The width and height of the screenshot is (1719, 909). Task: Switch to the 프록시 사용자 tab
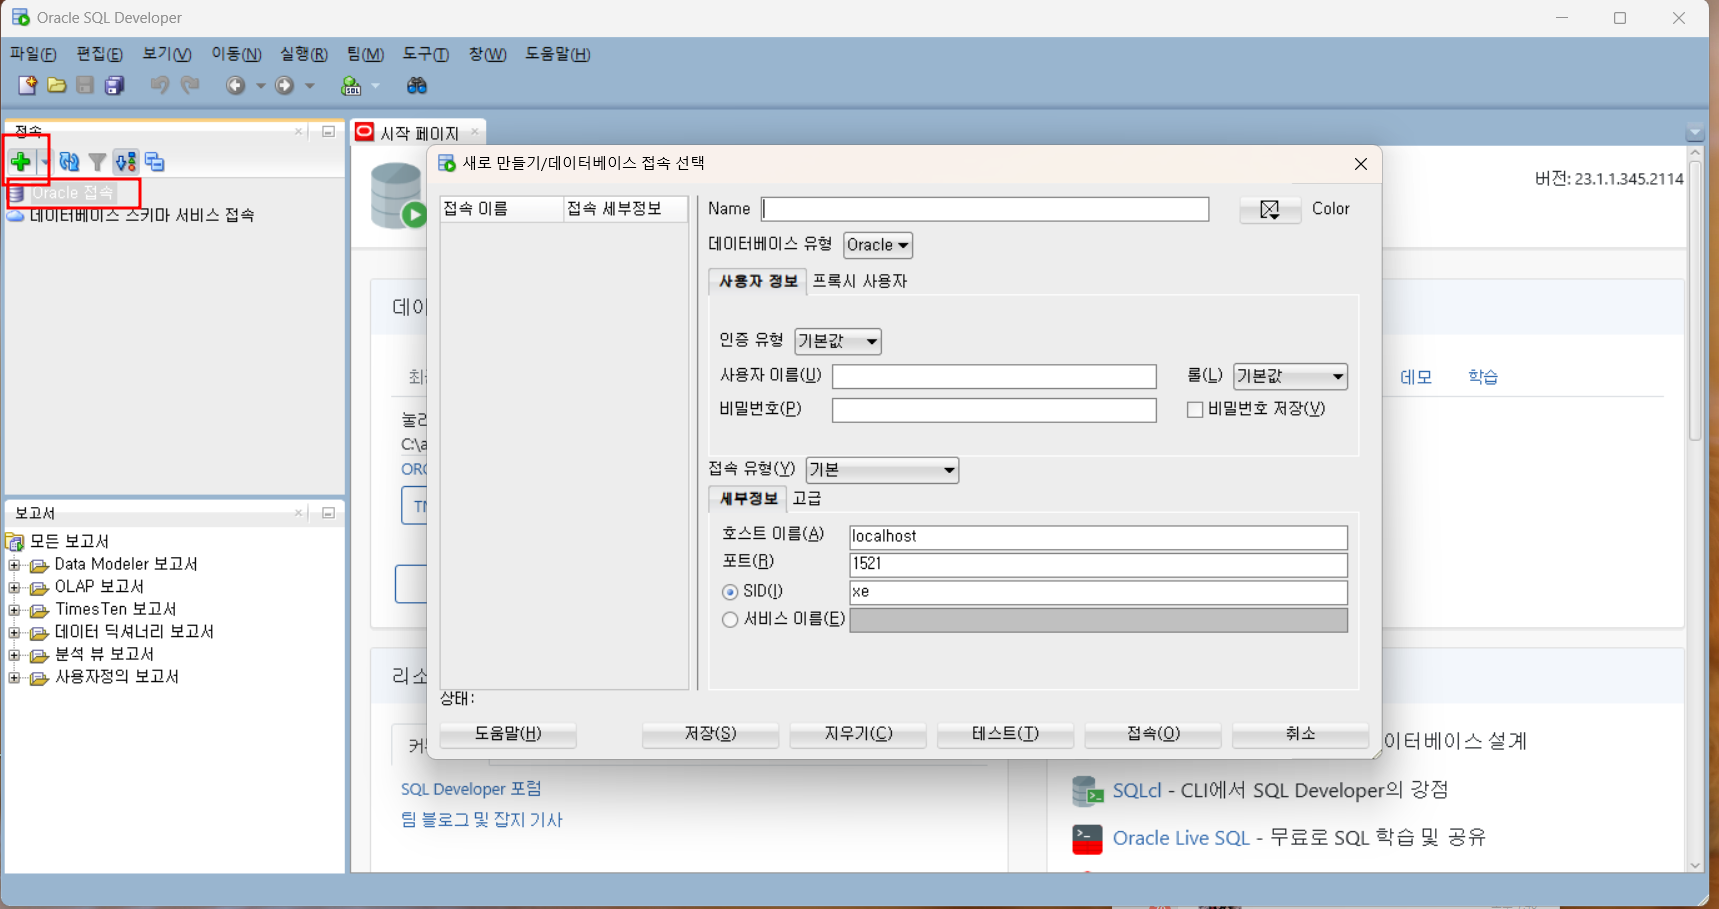tap(860, 282)
